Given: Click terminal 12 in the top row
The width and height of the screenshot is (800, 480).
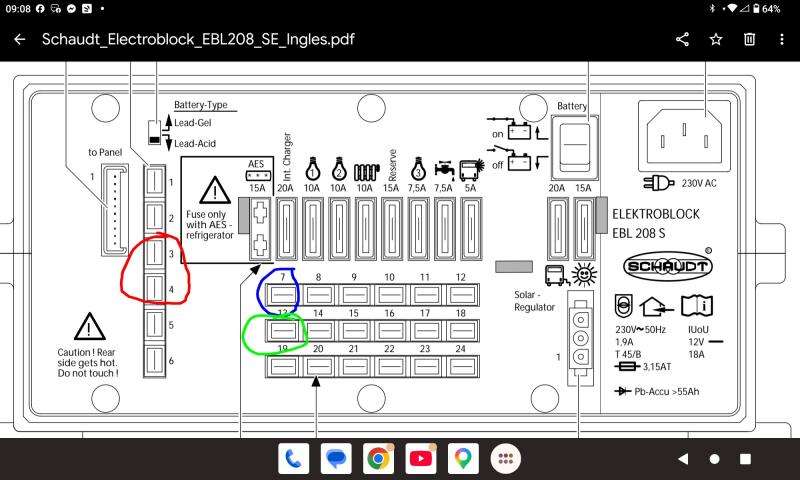Looking at the screenshot, I should click(462, 295).
